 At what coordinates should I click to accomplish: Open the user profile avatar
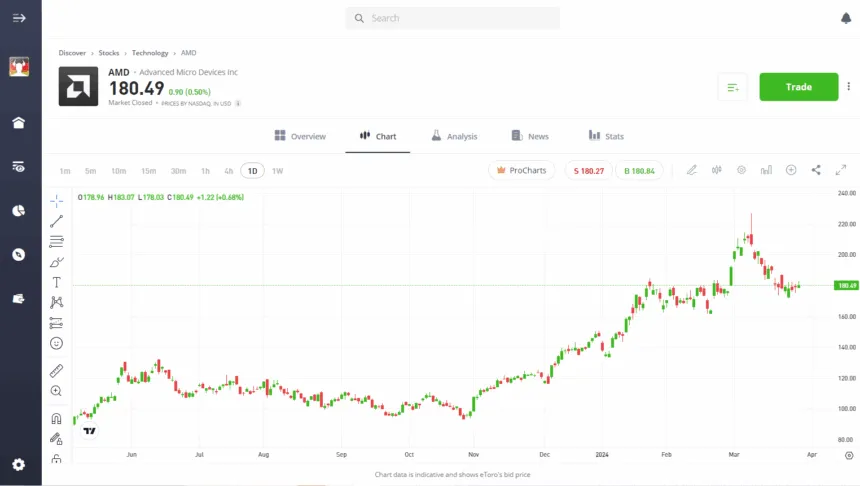19,67
